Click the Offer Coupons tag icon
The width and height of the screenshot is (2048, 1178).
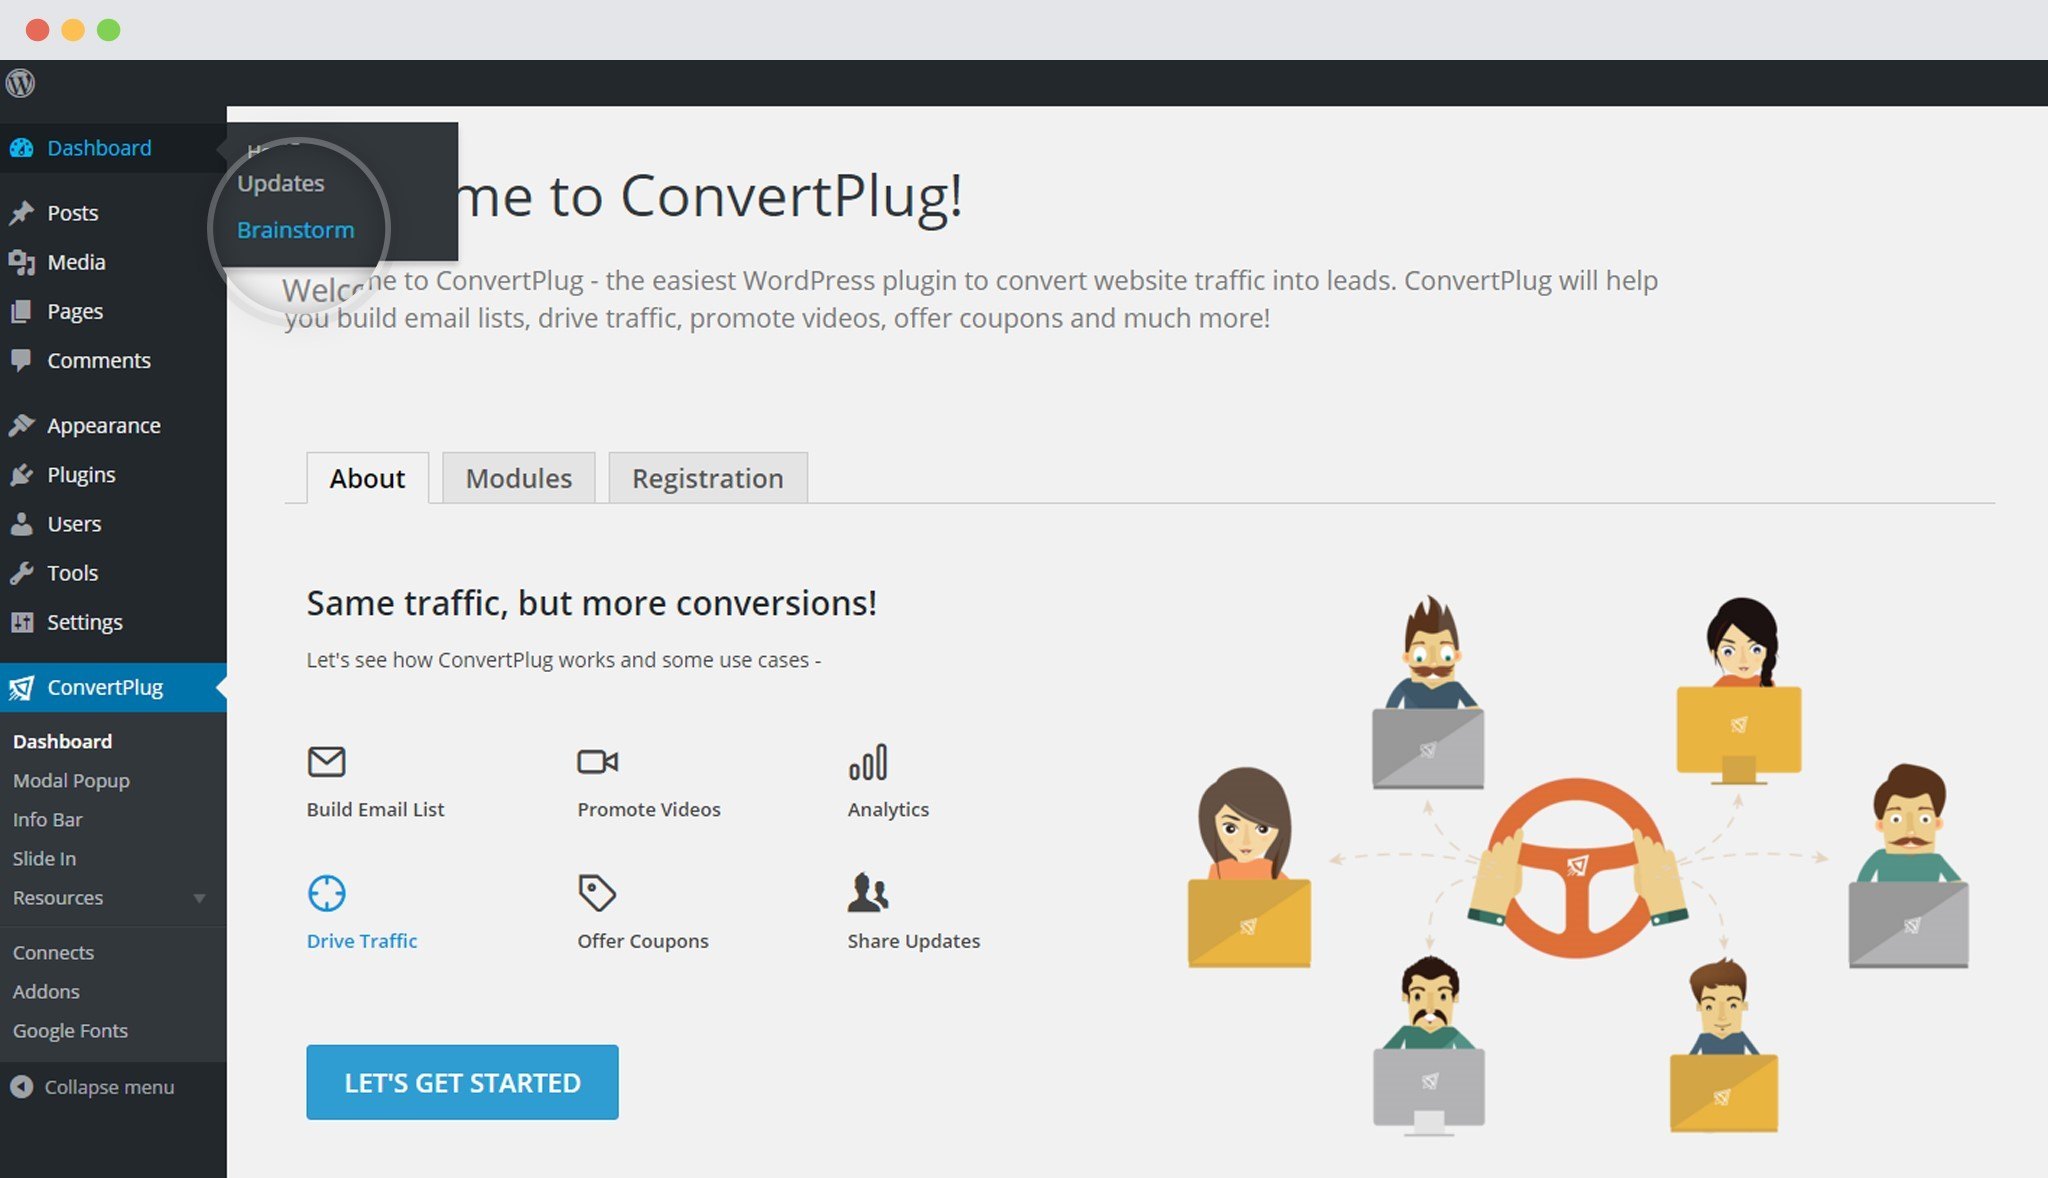[597, 893]
